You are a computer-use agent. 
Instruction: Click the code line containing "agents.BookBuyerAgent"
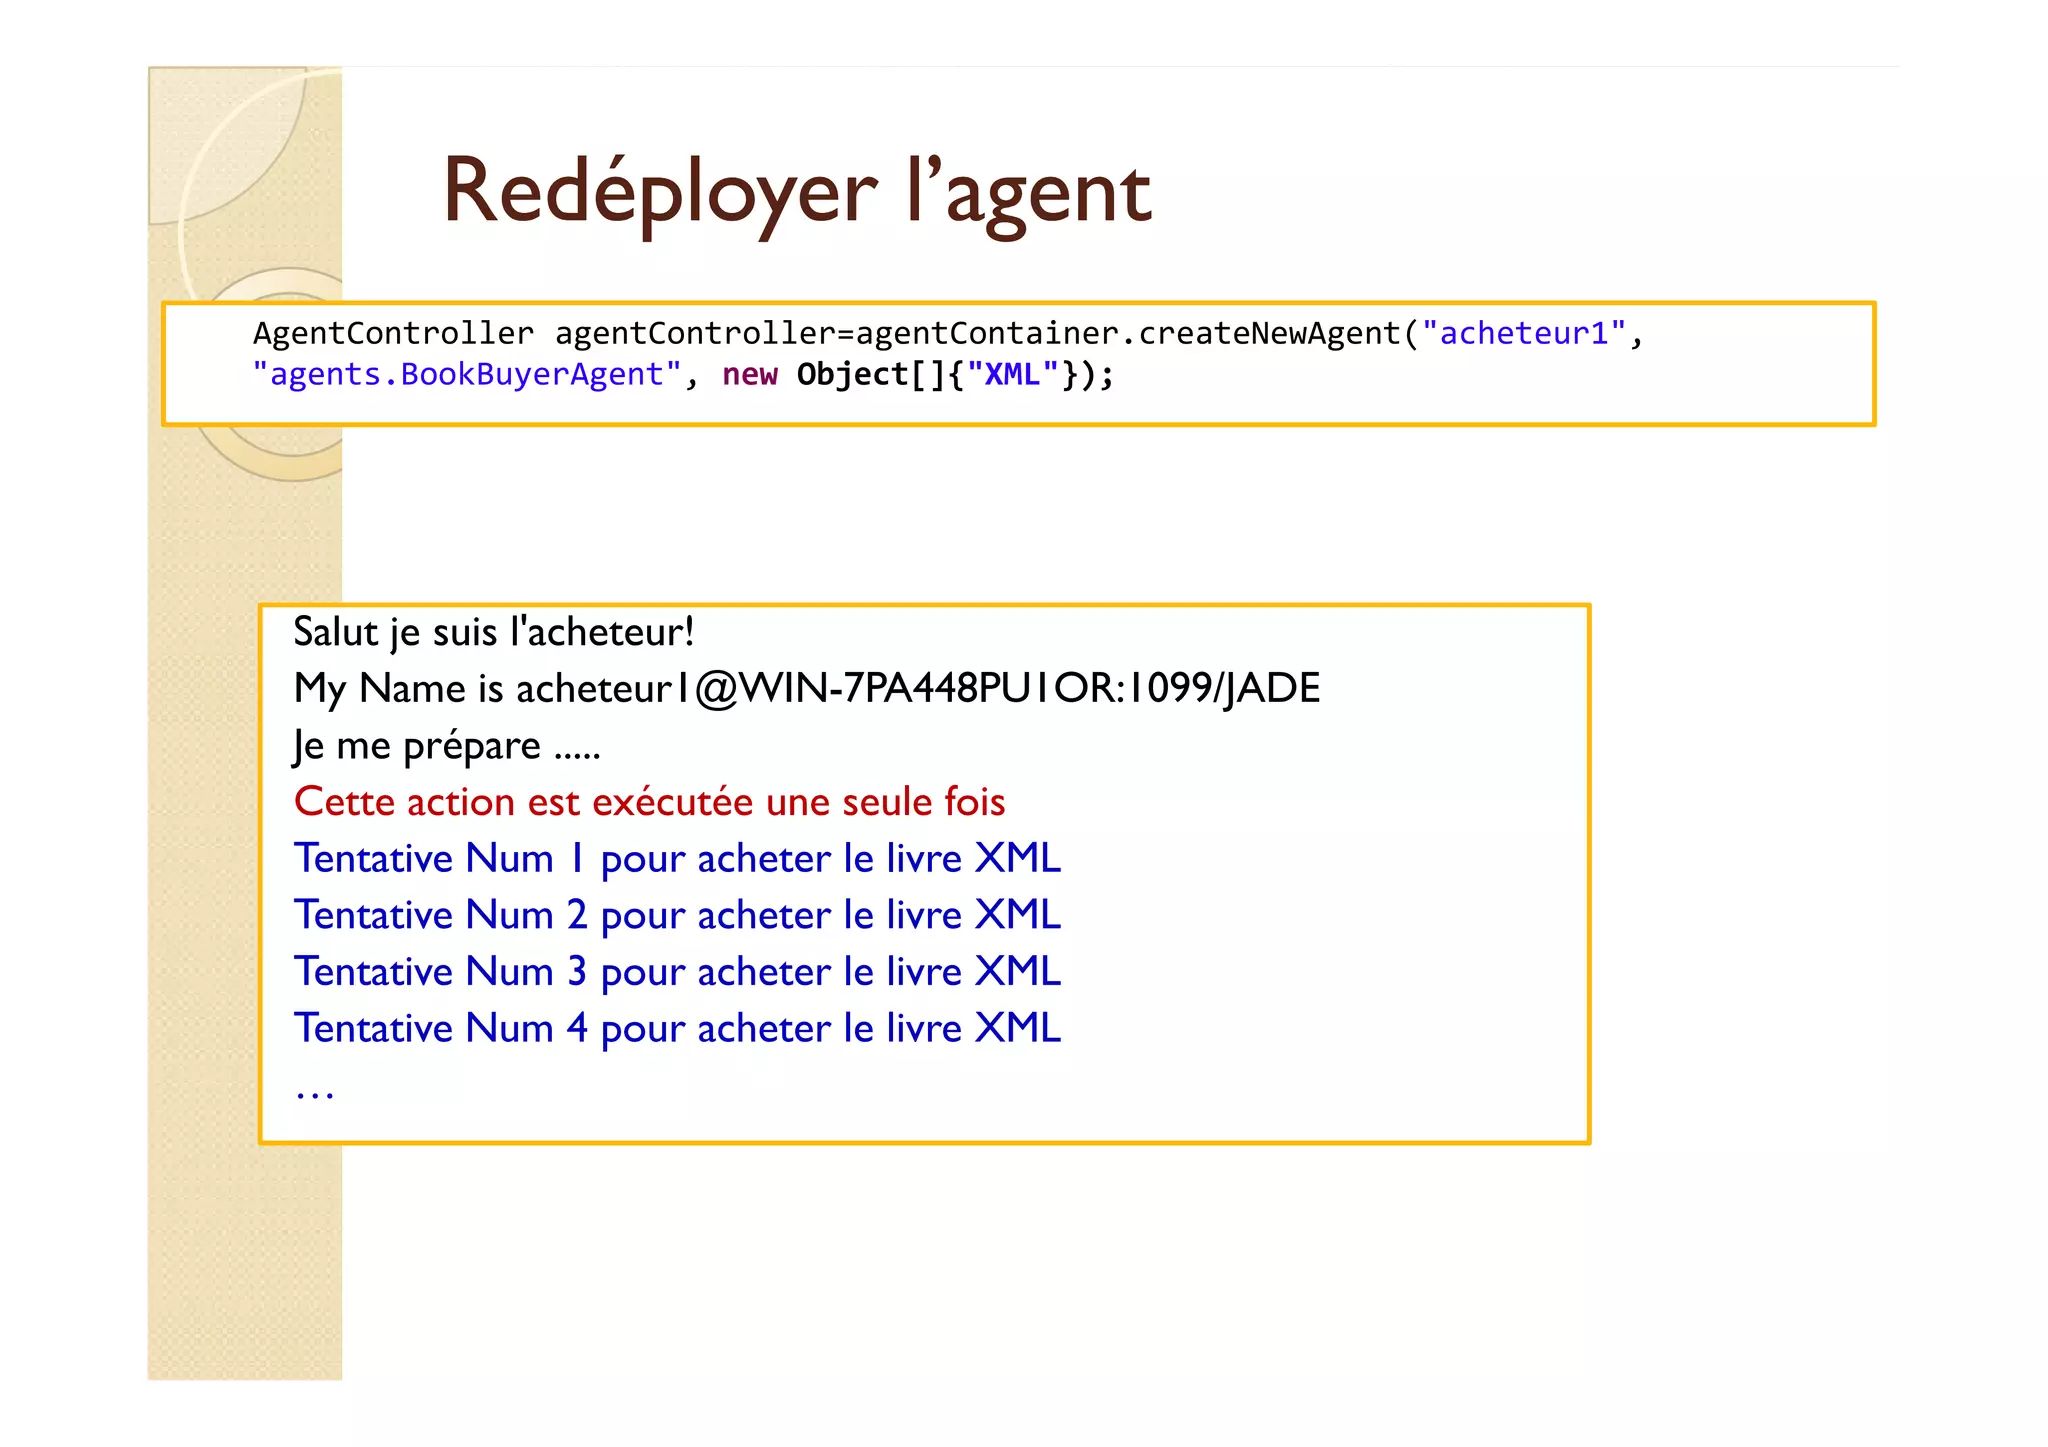pos(683,375)
